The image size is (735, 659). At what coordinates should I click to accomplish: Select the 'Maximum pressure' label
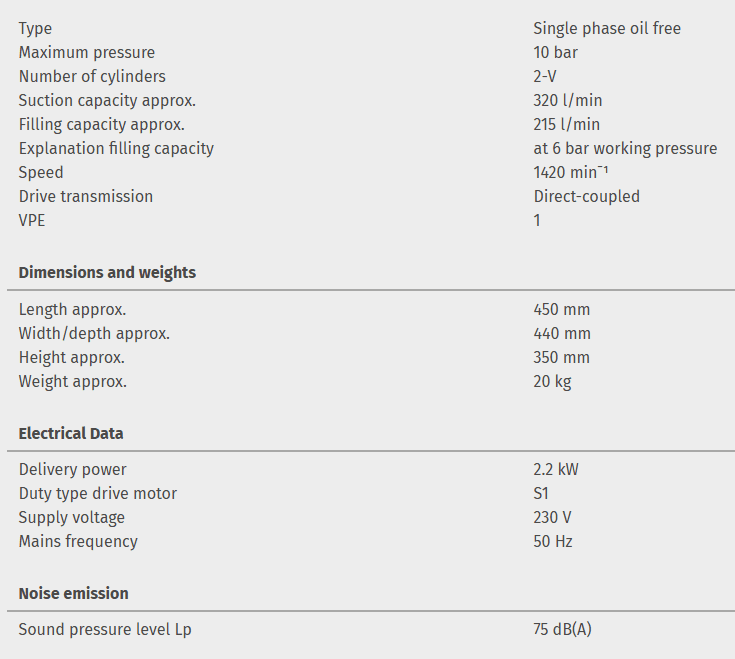tap(87, 52)
